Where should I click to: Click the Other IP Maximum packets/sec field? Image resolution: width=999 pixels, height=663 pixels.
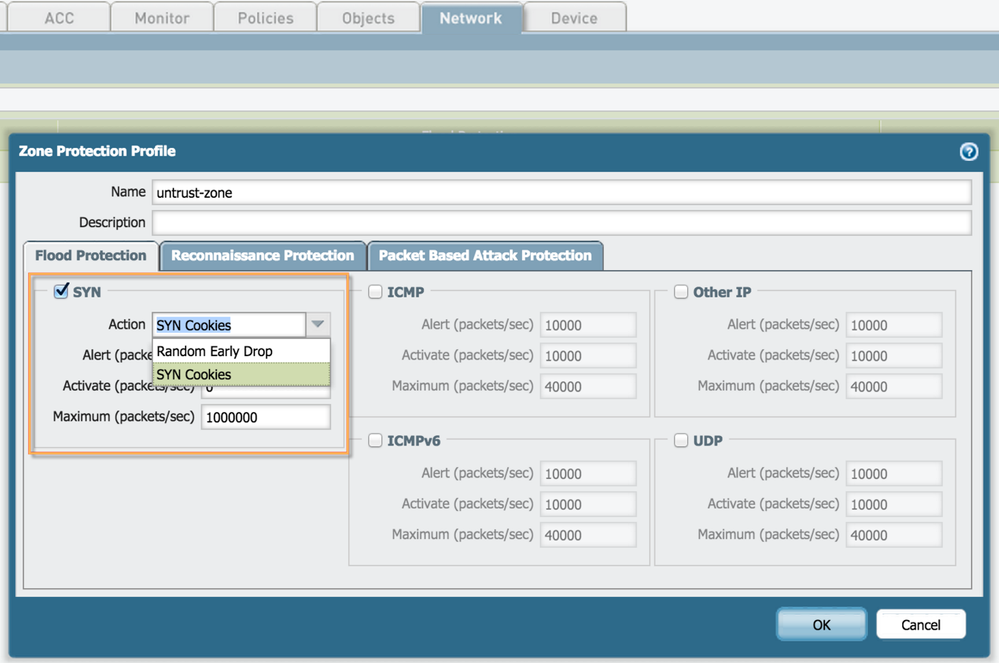[x=894, y=386]
